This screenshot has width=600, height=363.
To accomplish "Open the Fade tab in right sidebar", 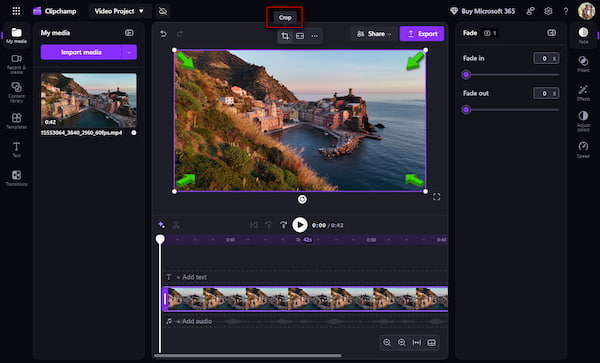I will click(583, 35).
